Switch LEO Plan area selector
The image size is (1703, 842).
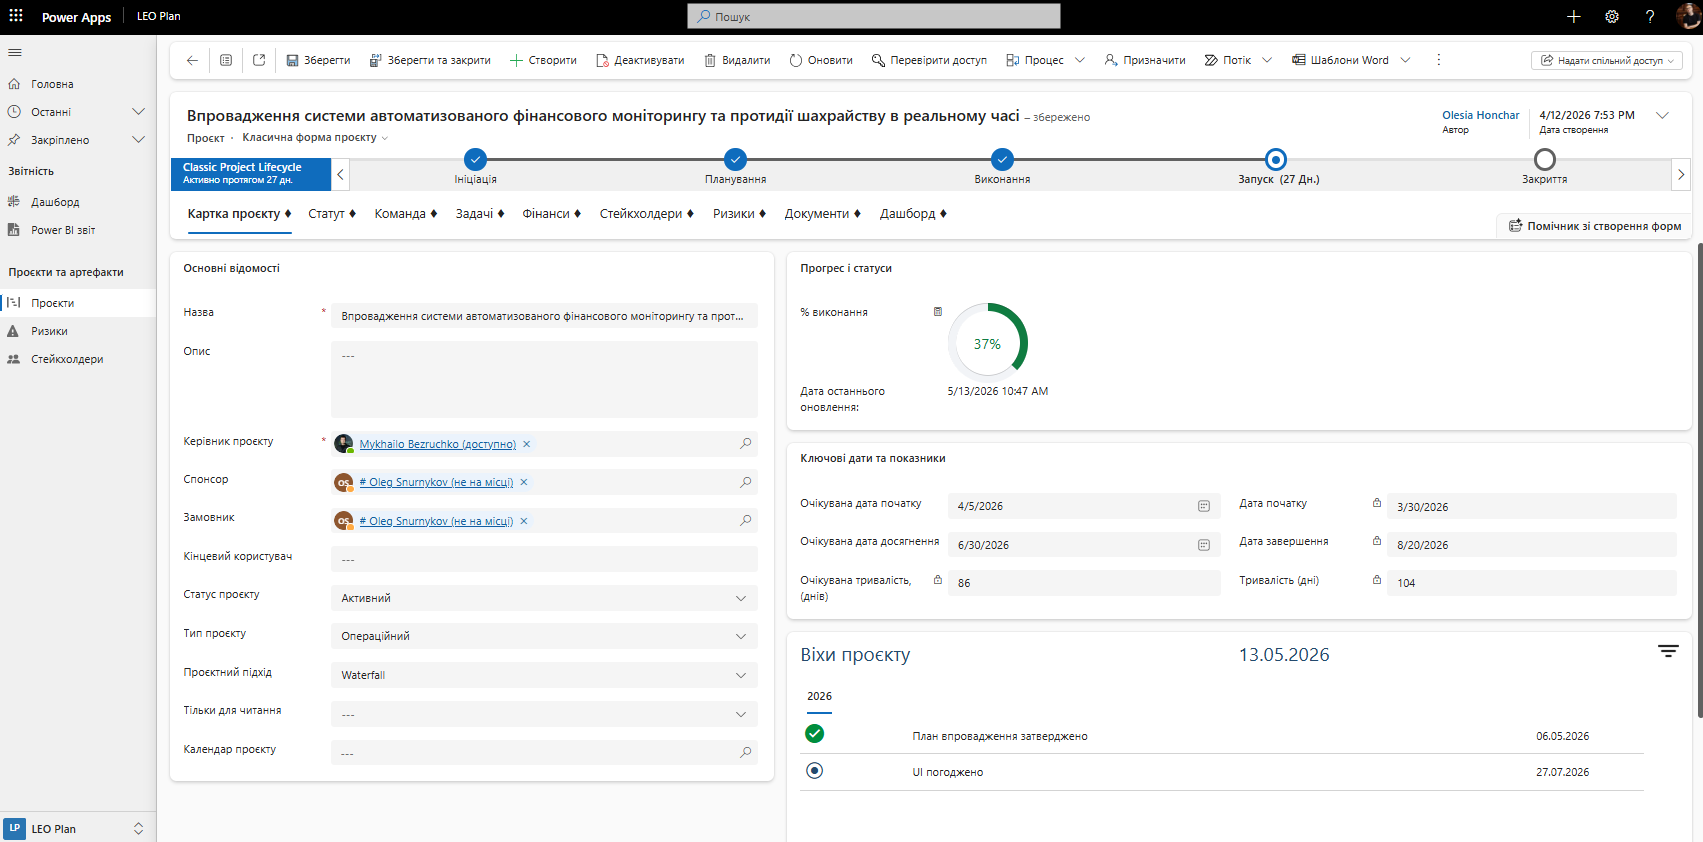(78, 828)
